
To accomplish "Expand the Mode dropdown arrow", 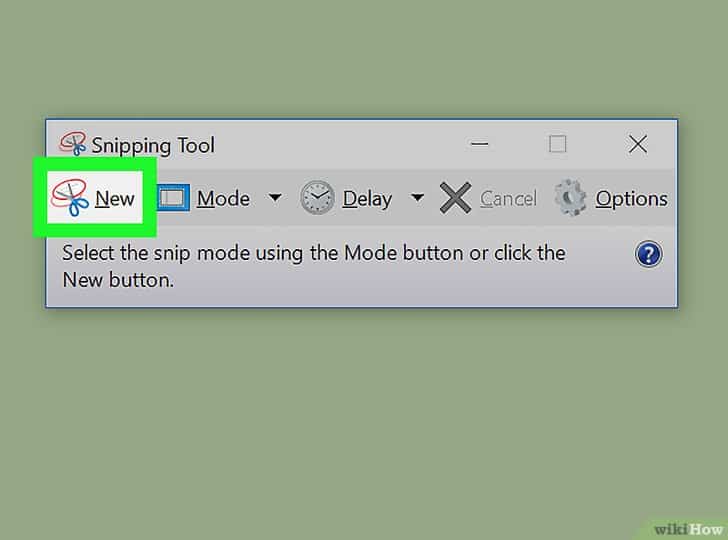I will pyautogui.click(x=274, y=198).
